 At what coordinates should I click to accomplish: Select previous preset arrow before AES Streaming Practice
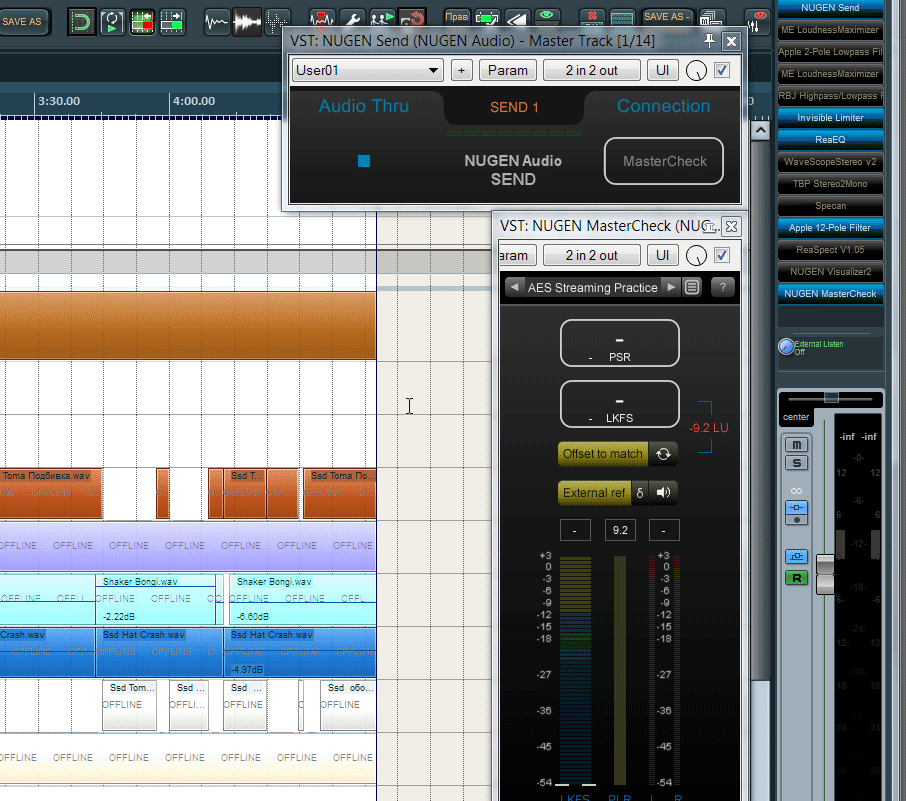514,287
